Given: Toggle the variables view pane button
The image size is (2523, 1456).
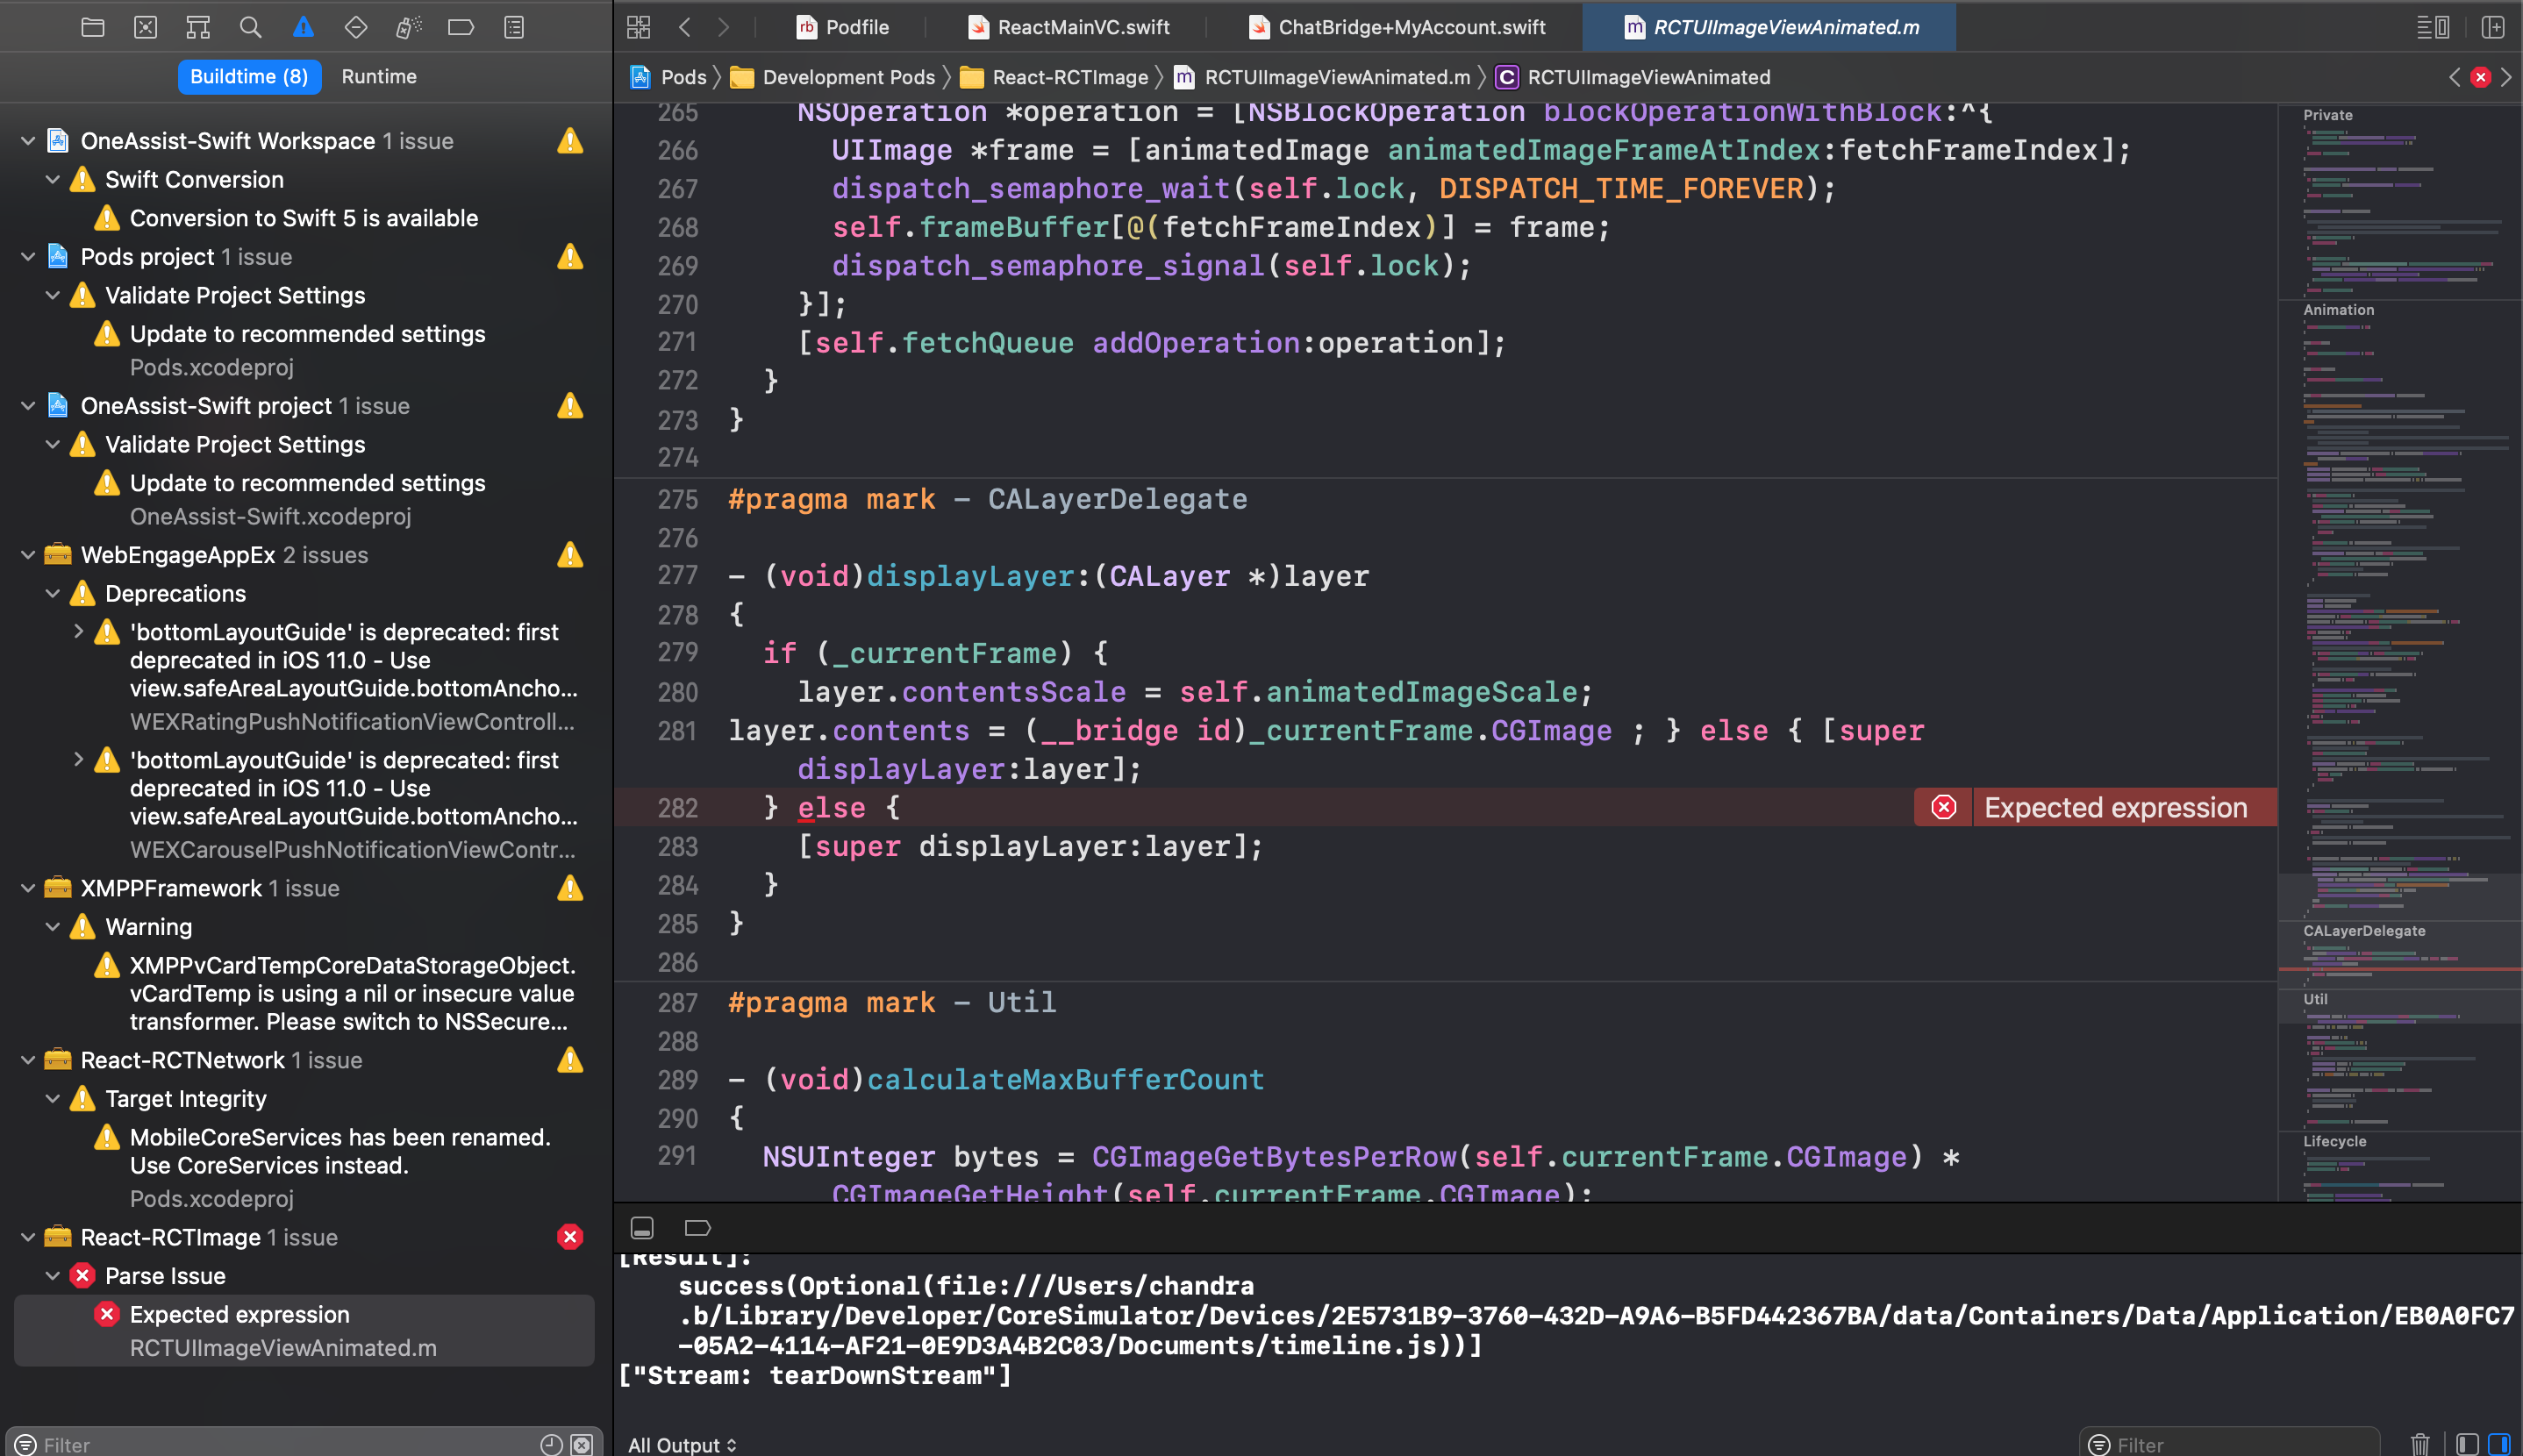Looking at the screenshot, I should click(x=2467, y=1444).
